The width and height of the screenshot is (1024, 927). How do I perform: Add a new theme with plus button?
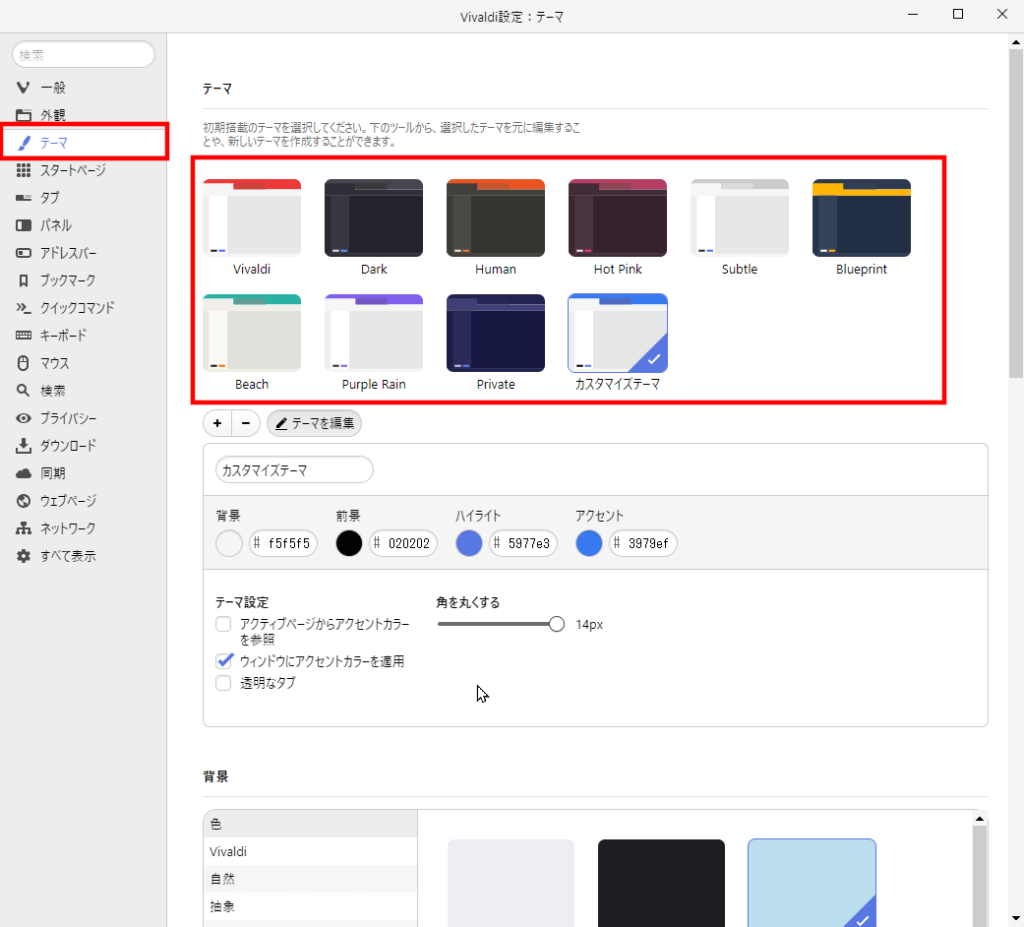coord(217,423)
